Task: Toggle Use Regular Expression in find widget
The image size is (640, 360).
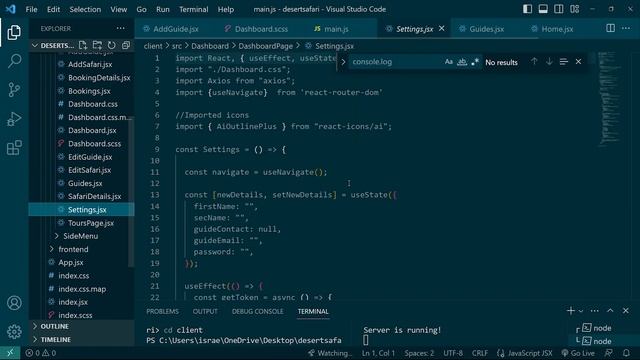Action: [x=475, y=62]
